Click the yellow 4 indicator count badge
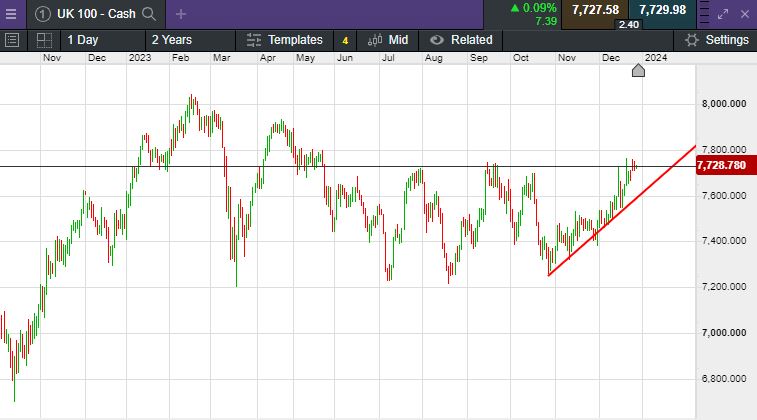Screen dimensions: 757x420 345,41
